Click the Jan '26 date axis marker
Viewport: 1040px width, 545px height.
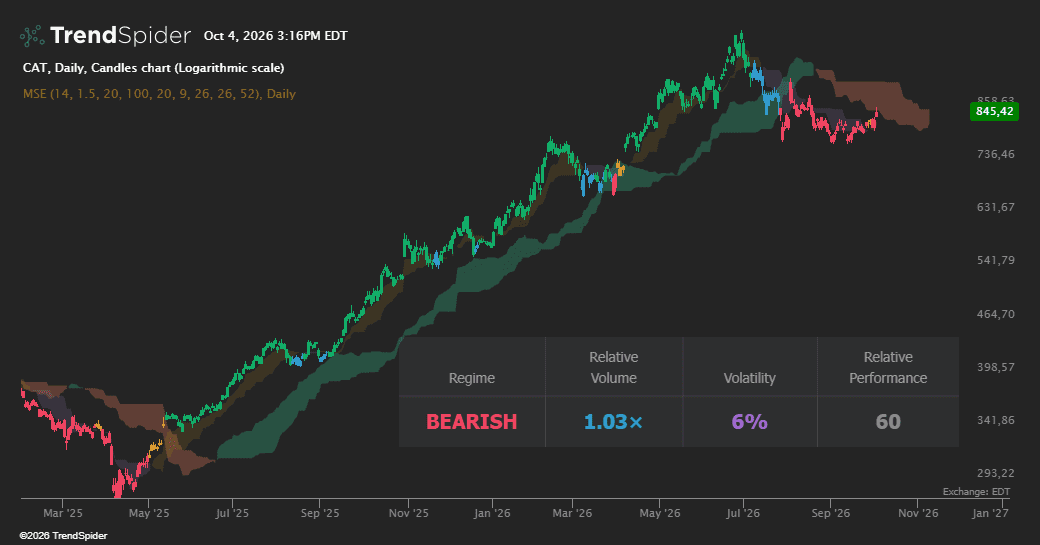(x=492, y=513)
